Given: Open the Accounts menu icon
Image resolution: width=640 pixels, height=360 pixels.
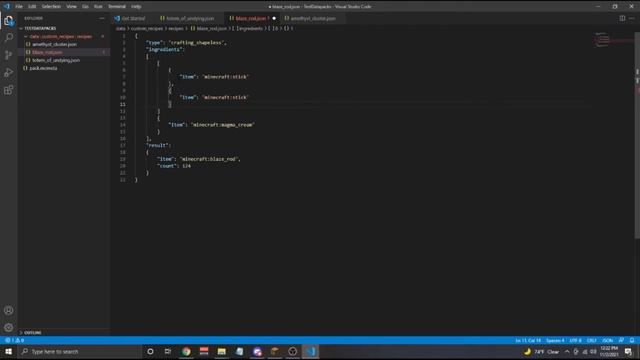Looking at the screenshot, I should click(x=9, y=310).
